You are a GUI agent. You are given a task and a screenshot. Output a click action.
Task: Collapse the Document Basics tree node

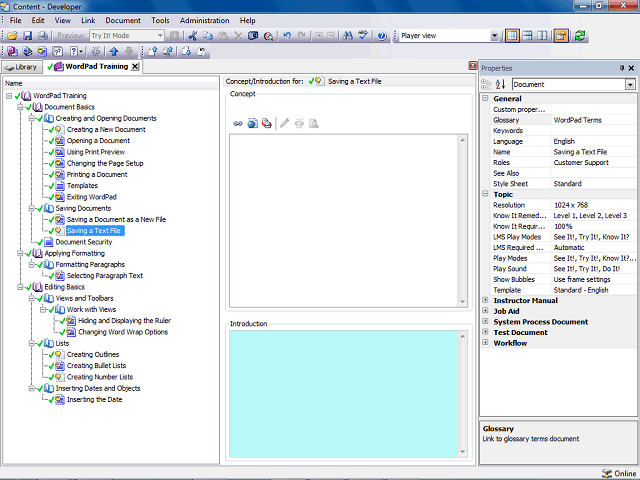click(x=20, y=107)
